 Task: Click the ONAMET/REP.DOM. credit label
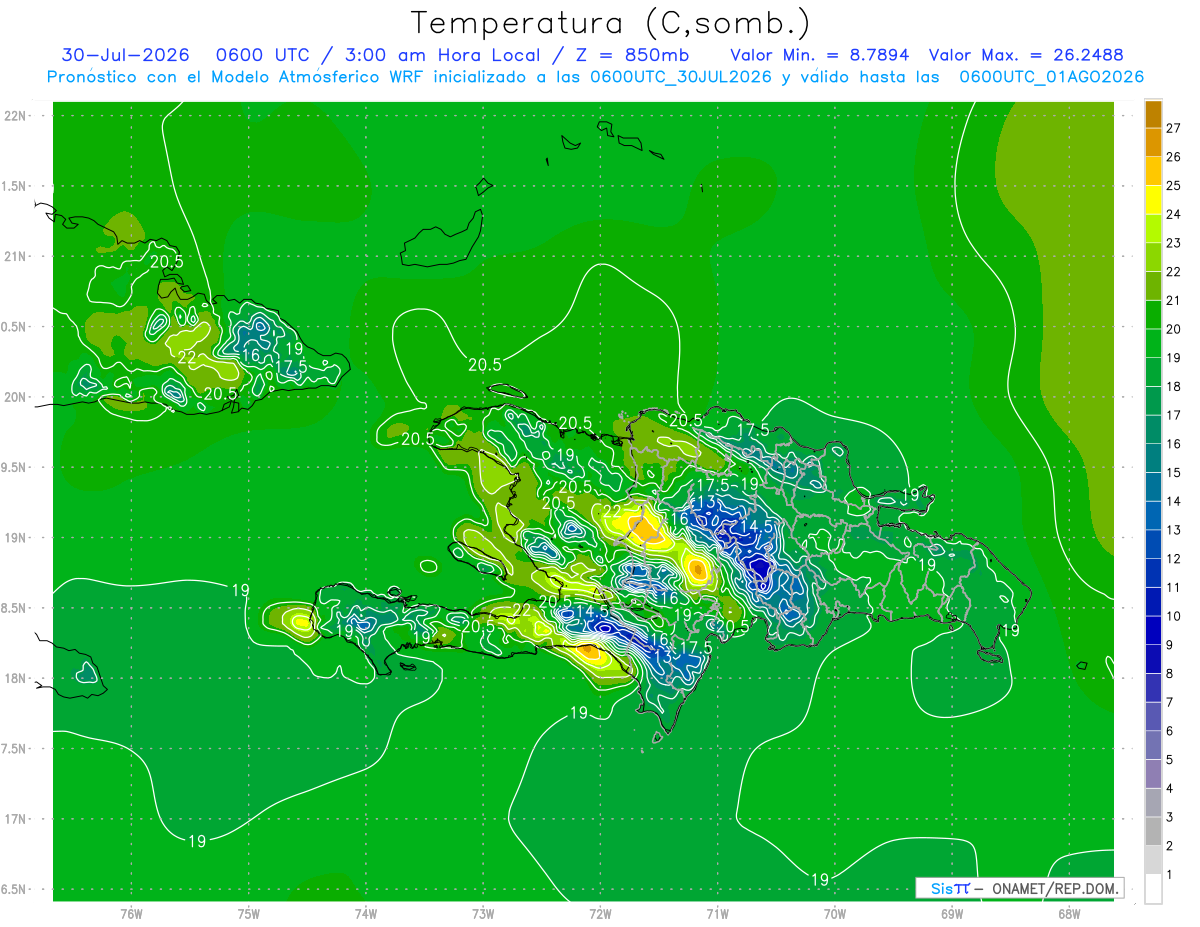point(1054,888)
